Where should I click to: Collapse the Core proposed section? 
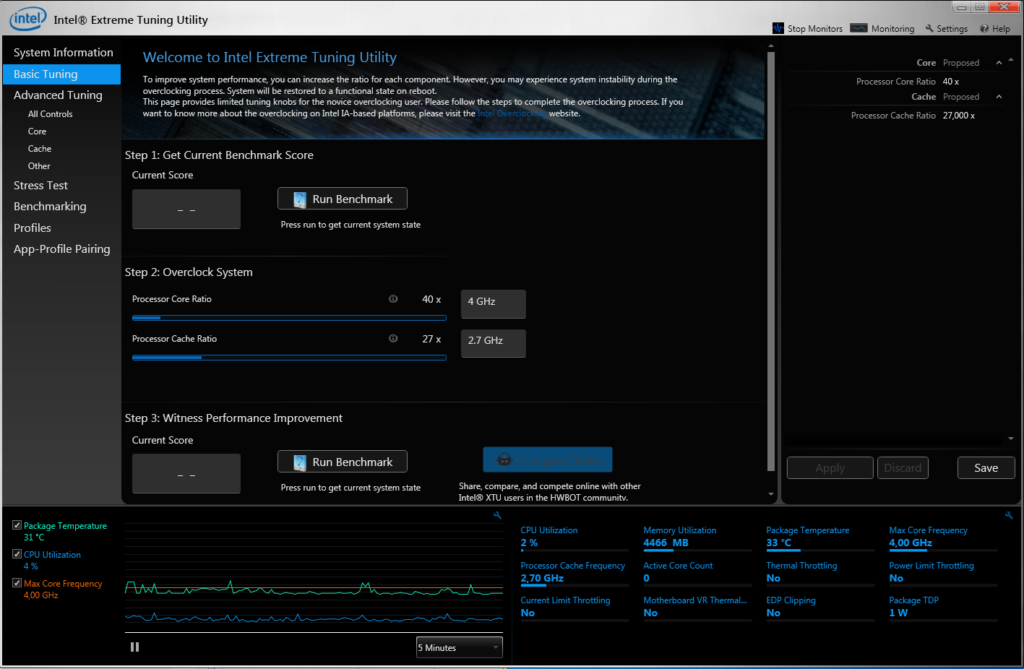(x=999, y=63)
